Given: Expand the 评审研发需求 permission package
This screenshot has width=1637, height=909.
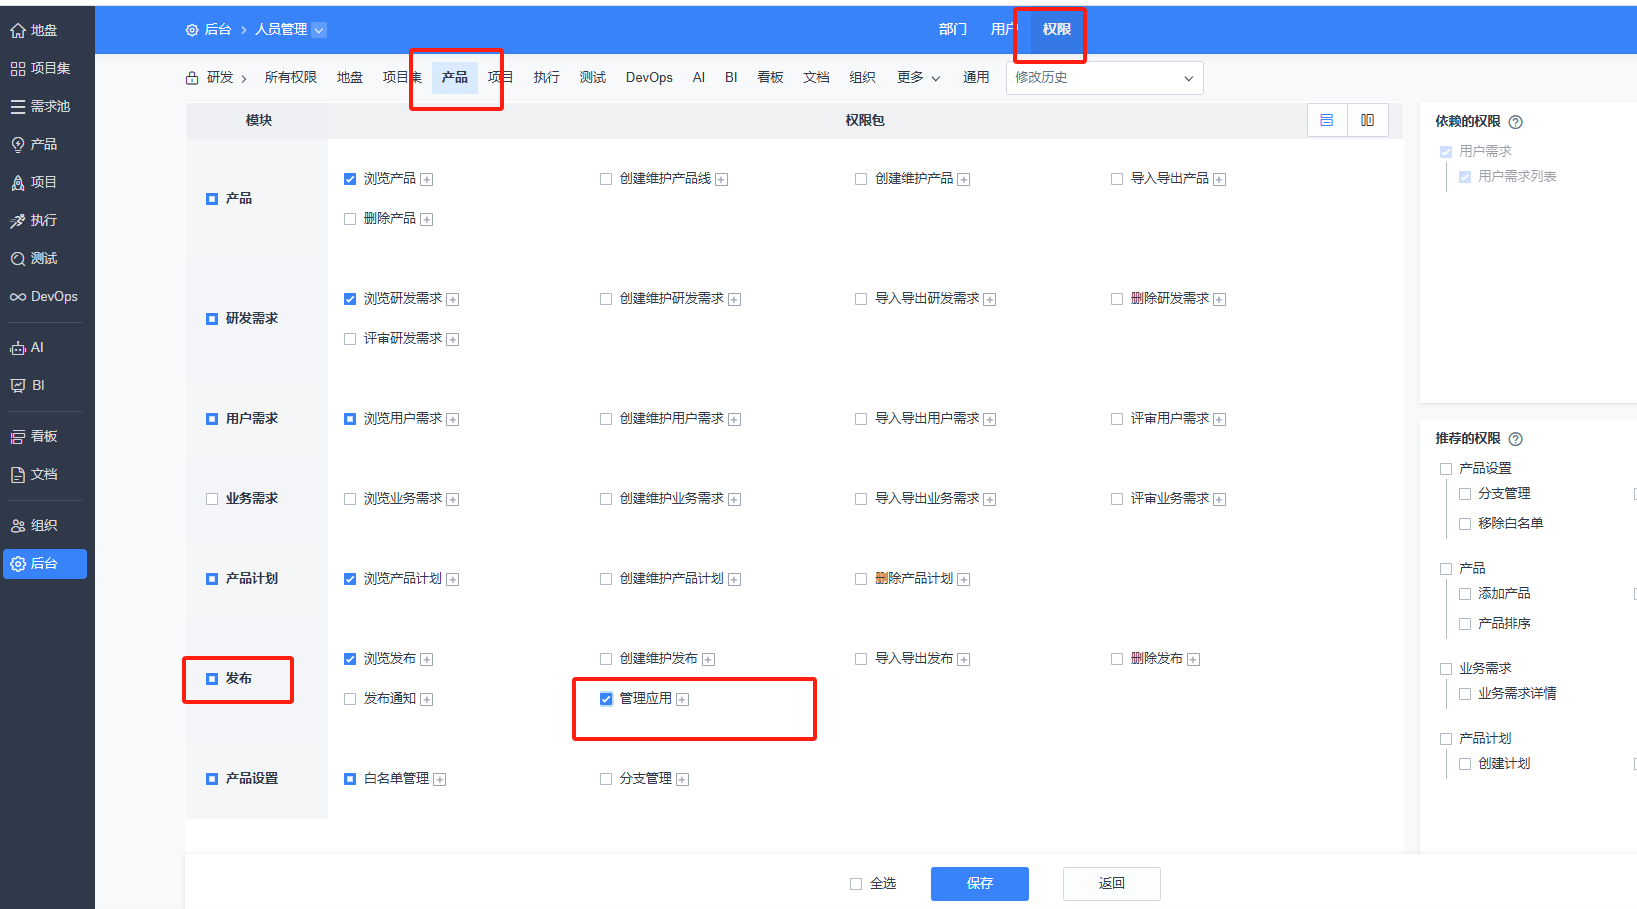Looking at the screenshot, I should 453,340.
